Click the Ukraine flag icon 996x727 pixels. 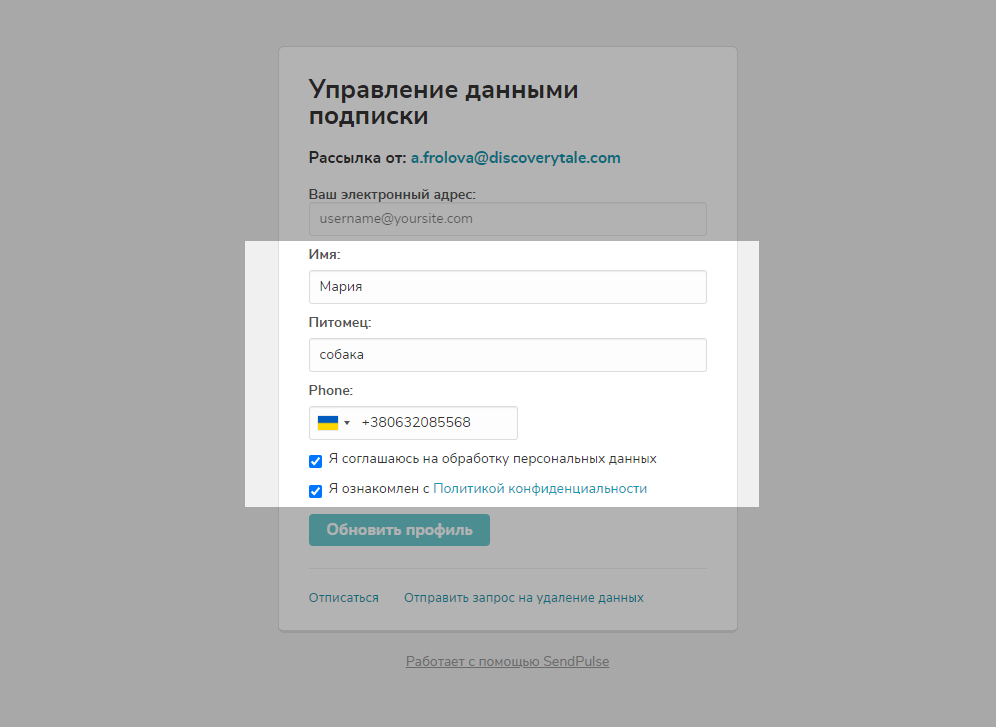pyautogui.click(x=327, y=423)
